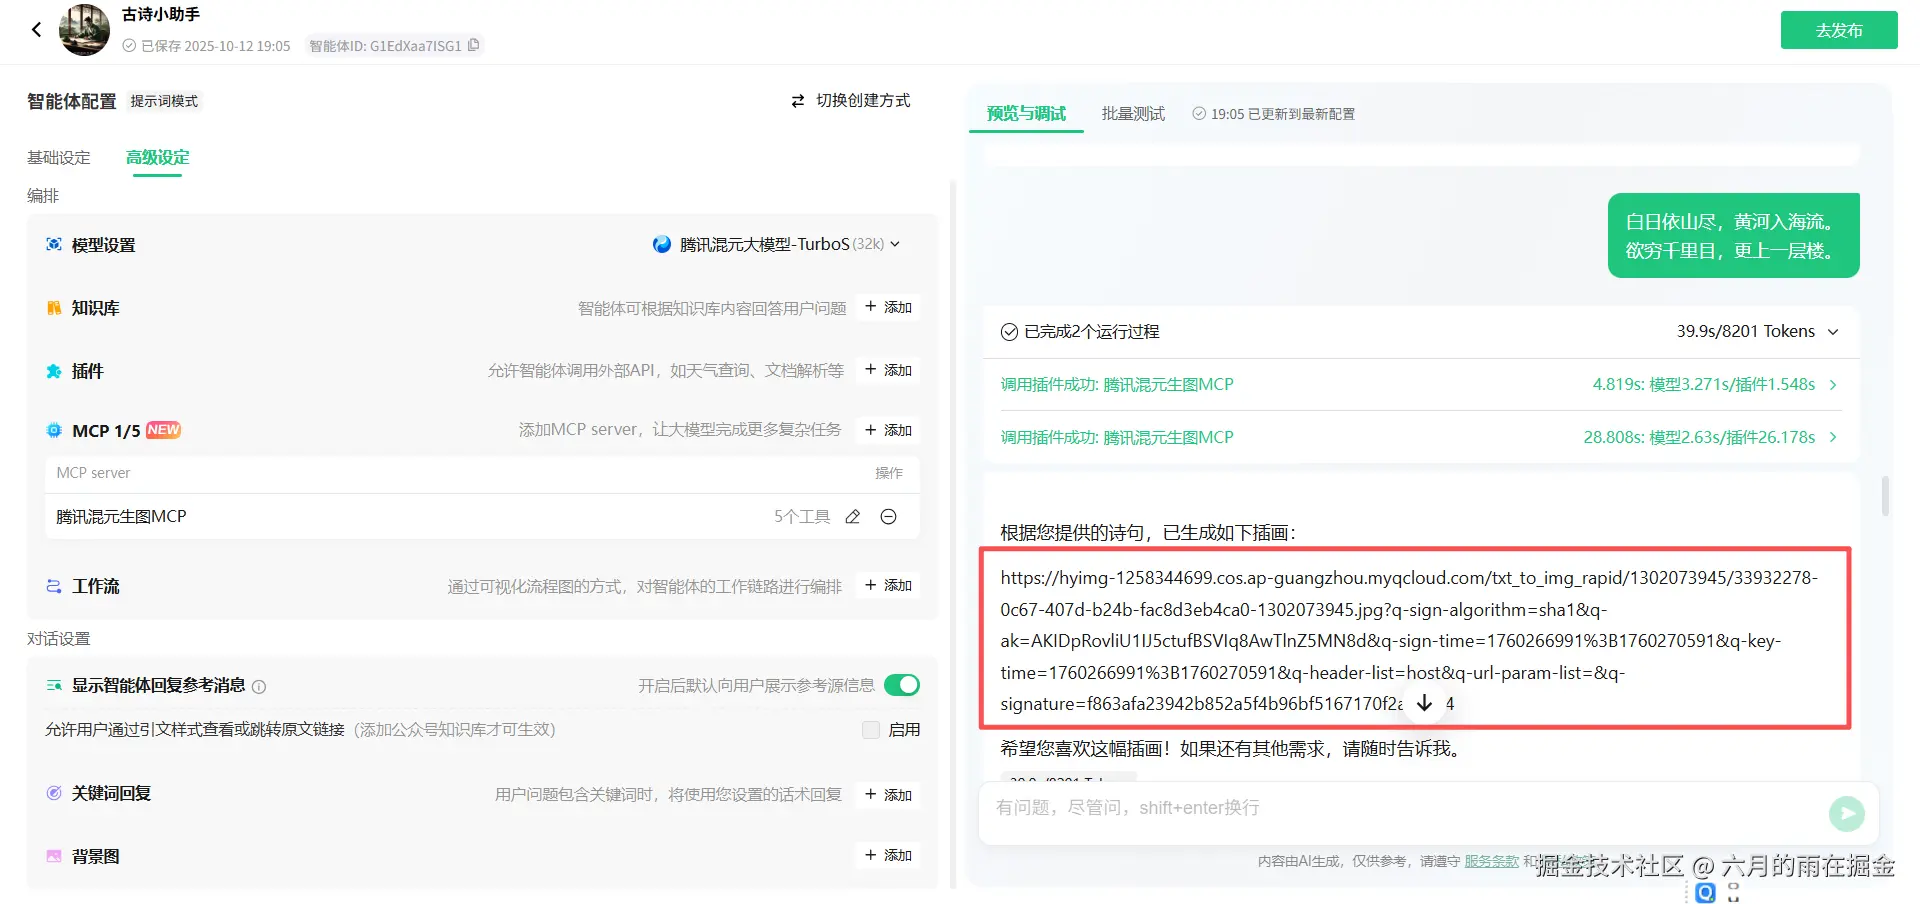The height and width of the screenshot is (904, 1920).
Task: Edit the 腾讯混元生图MCP server entry
Action: pos(853,517)
